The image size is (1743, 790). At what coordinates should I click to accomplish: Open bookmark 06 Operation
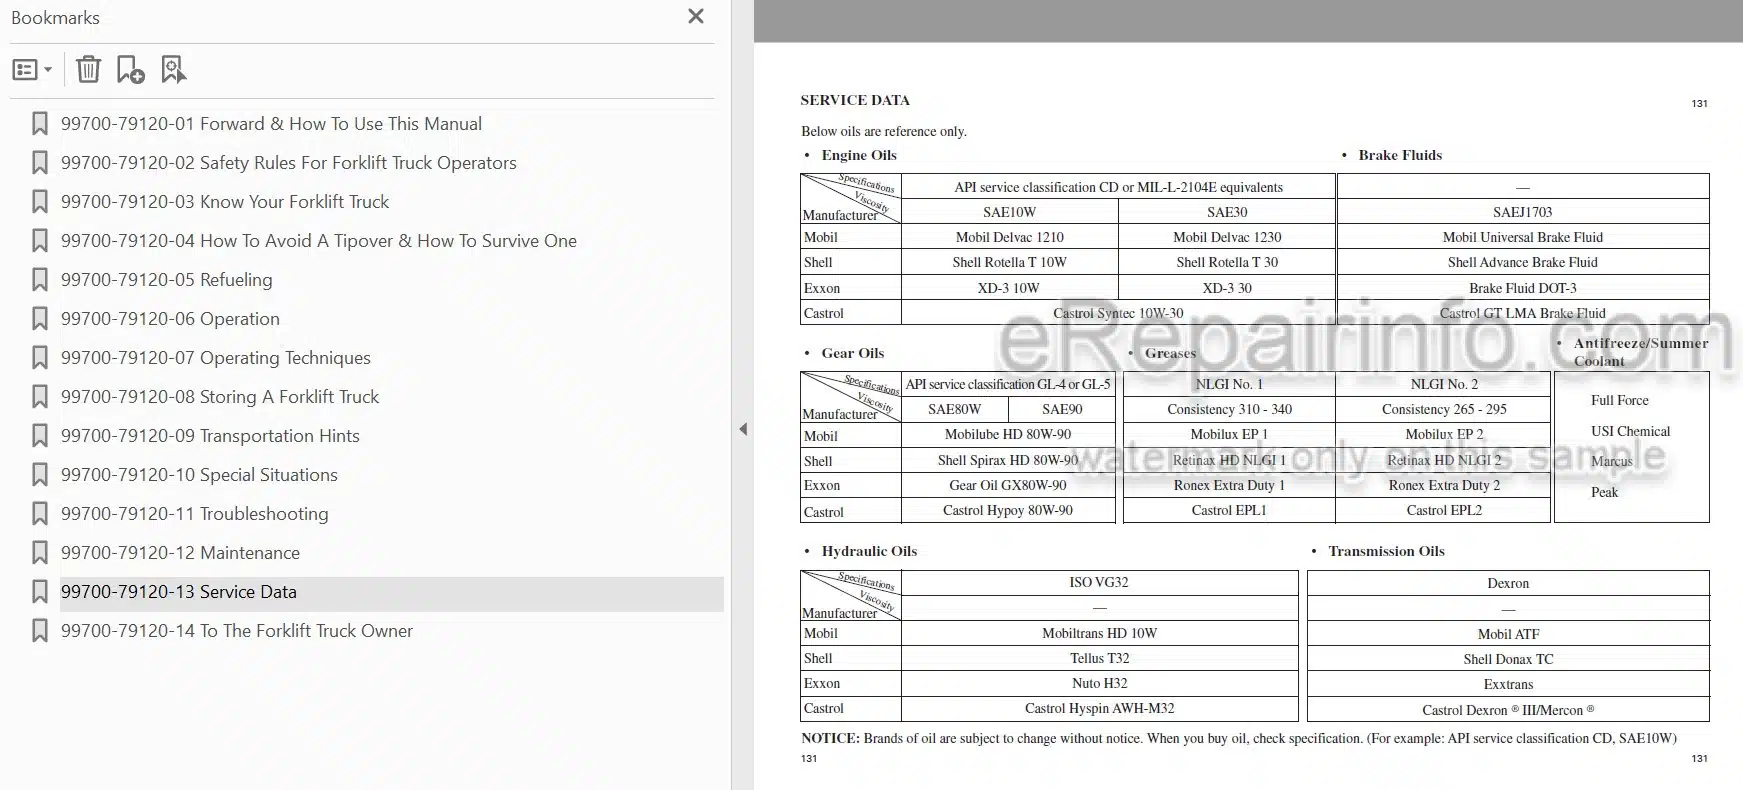[170, 319]
